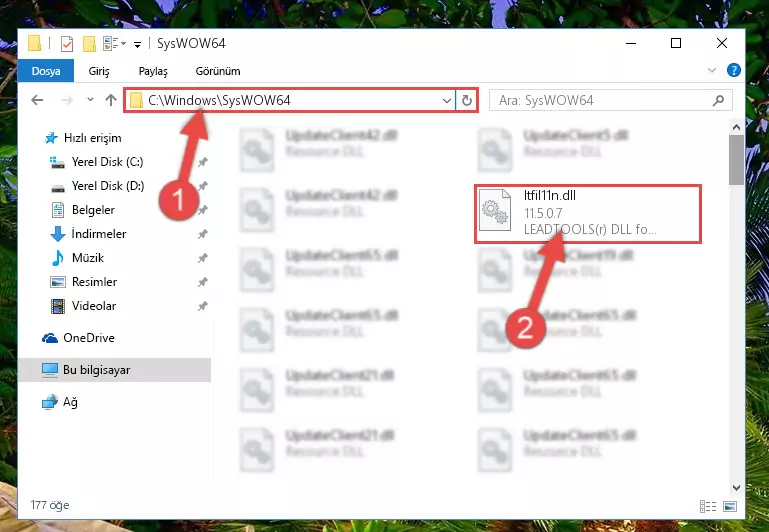
Task: Open recent locations dropdown arrow
Action: pyautogui.click(x=90, y=100)
